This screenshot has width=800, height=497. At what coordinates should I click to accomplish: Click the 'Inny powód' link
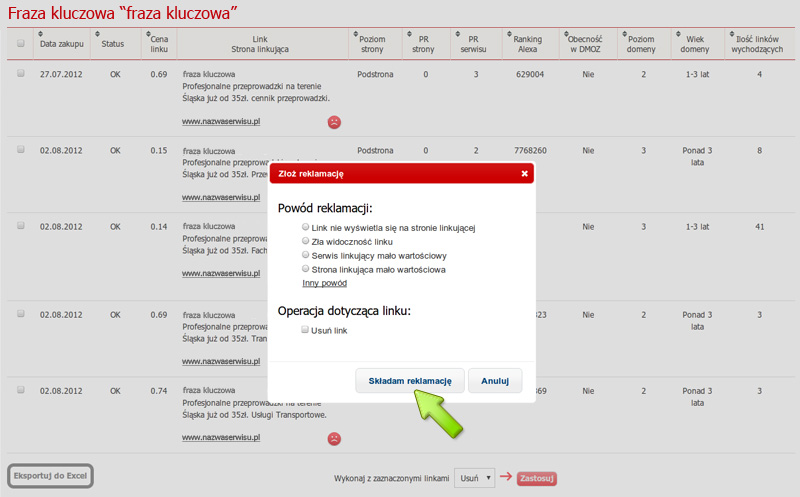click(x=324, y=284)
